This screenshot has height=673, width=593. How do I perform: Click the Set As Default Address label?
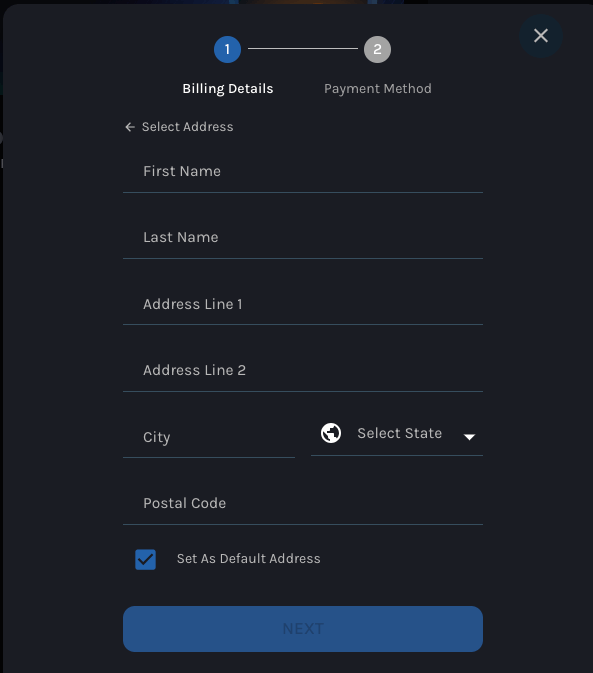pyautogui.click(x=248, y=559)
